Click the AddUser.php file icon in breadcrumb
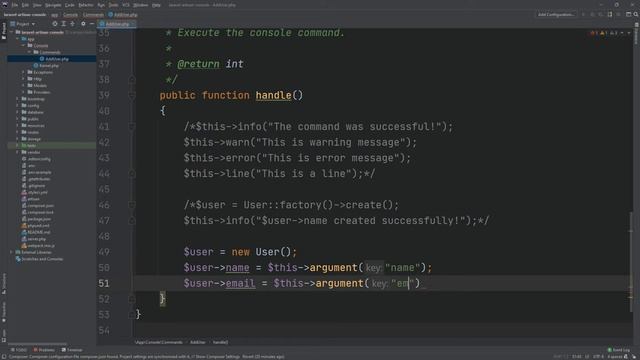This screenshot has width=640, height=360. click(x=111, y=15)
